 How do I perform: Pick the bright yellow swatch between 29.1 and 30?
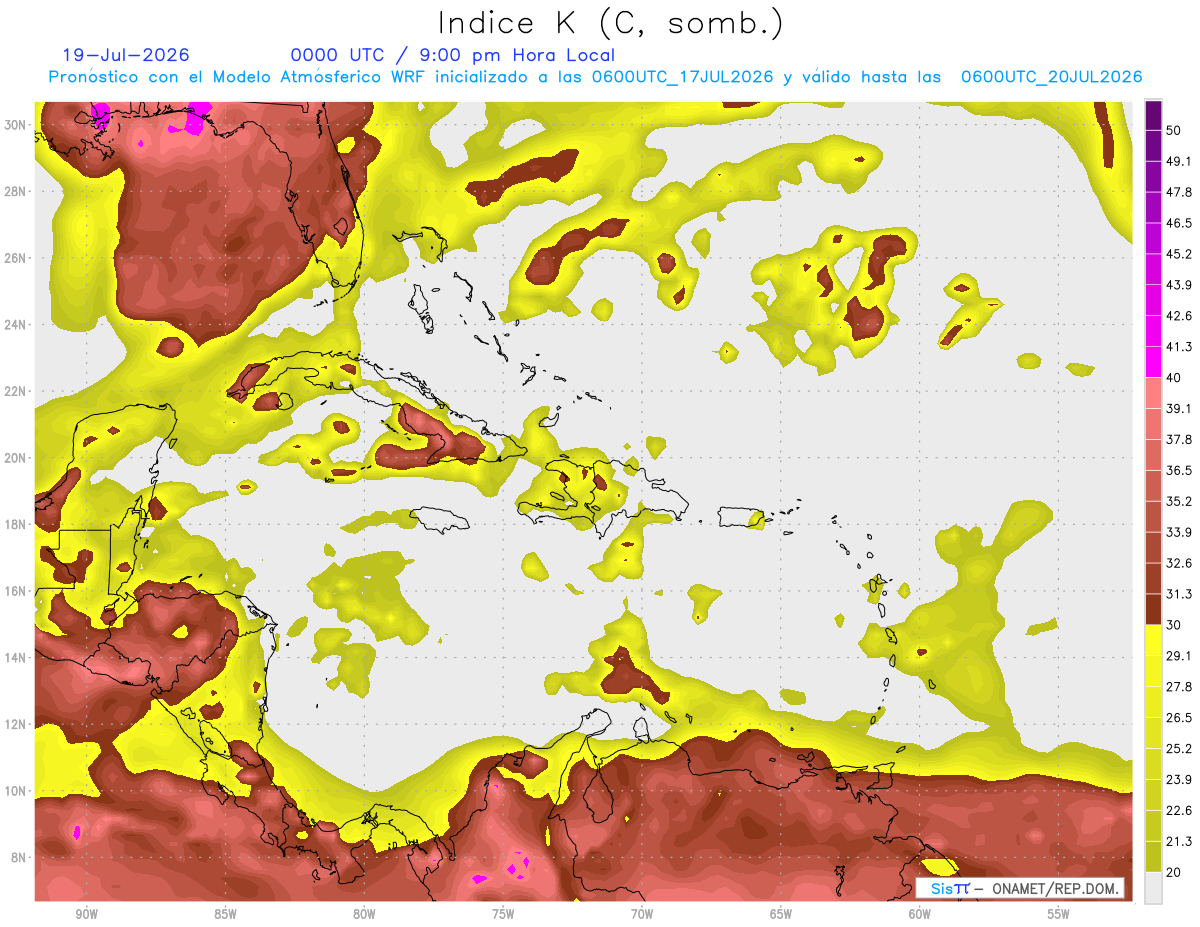tap(1153, 641)
